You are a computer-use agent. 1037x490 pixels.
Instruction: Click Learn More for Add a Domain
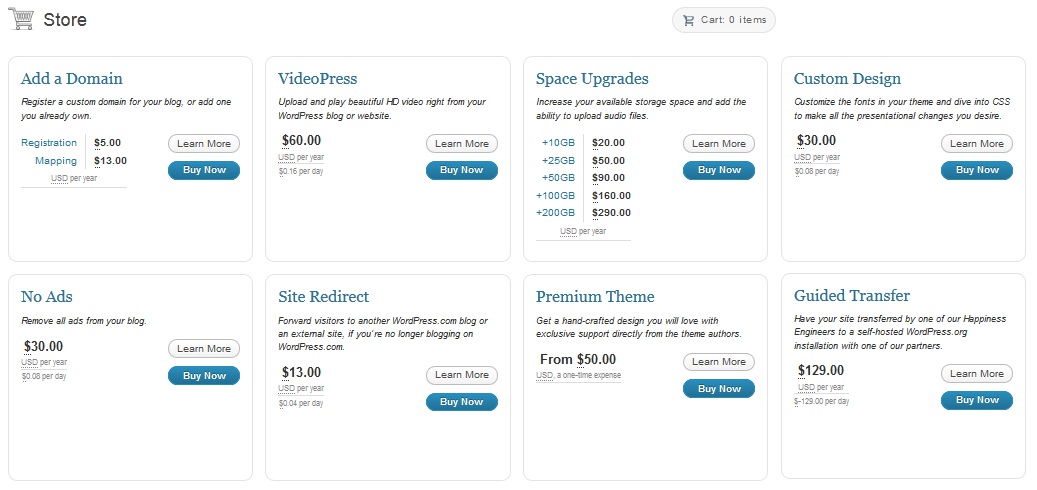pos(204,144)
